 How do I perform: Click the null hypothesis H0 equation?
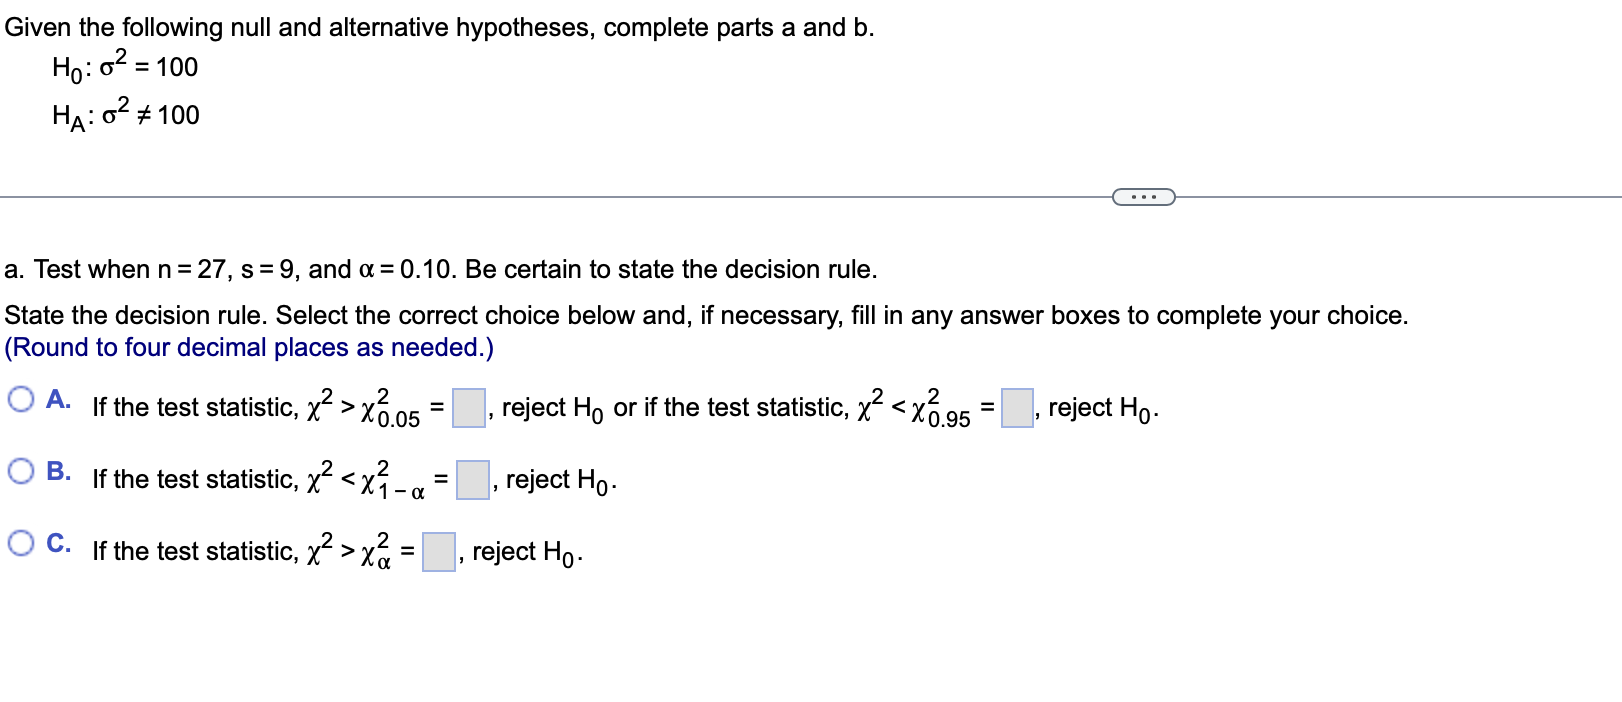125,65
